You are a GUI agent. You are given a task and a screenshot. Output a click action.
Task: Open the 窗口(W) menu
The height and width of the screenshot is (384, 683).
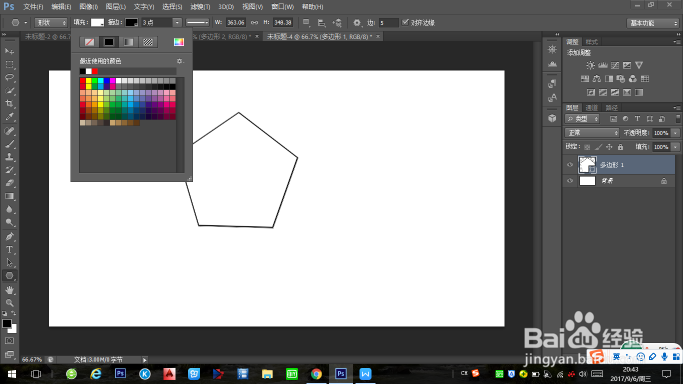(282, 7)
